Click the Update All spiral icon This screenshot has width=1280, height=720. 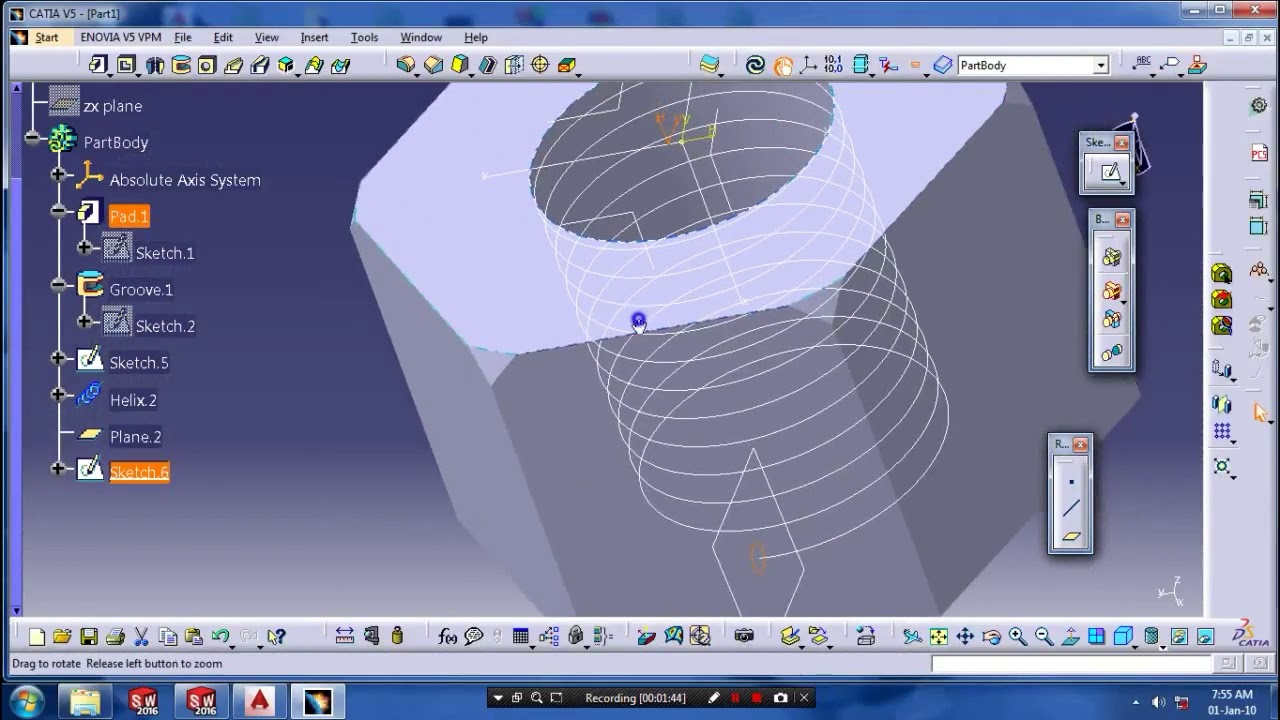pyautogui.click(x=756, y=65)
